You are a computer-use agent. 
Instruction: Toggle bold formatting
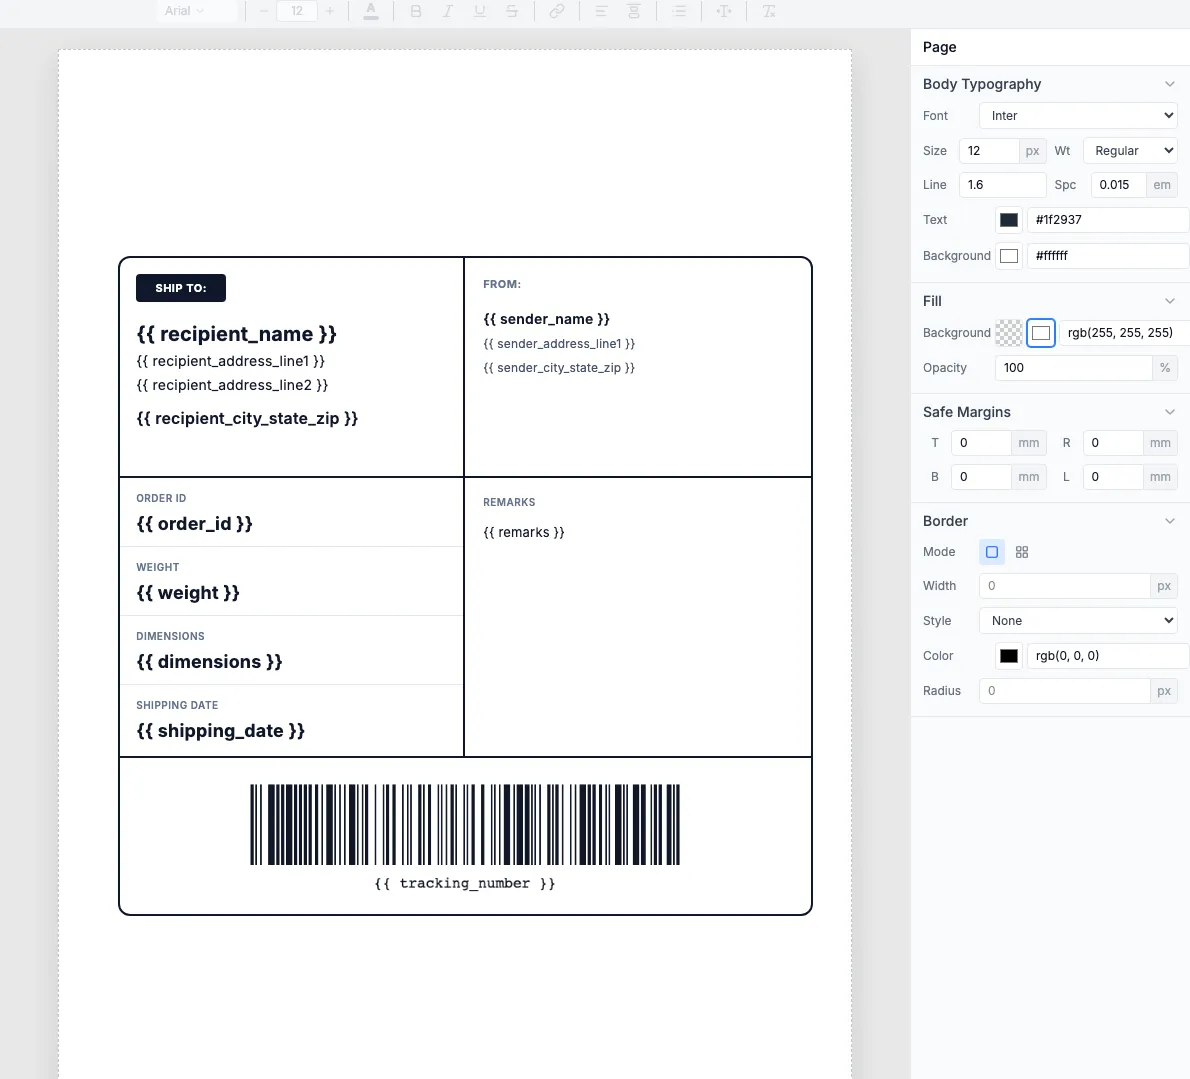[x=416, y=11]
